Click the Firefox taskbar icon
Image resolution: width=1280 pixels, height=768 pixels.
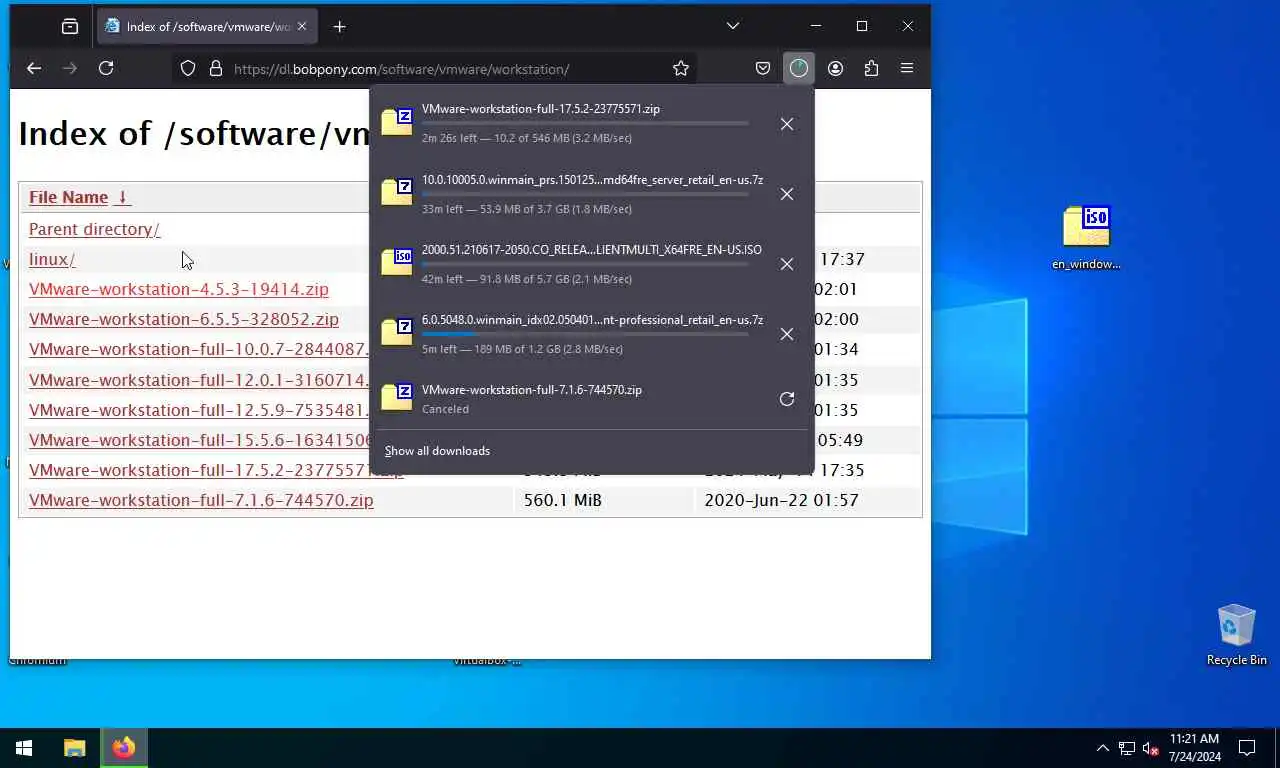(x=124, y=748)
